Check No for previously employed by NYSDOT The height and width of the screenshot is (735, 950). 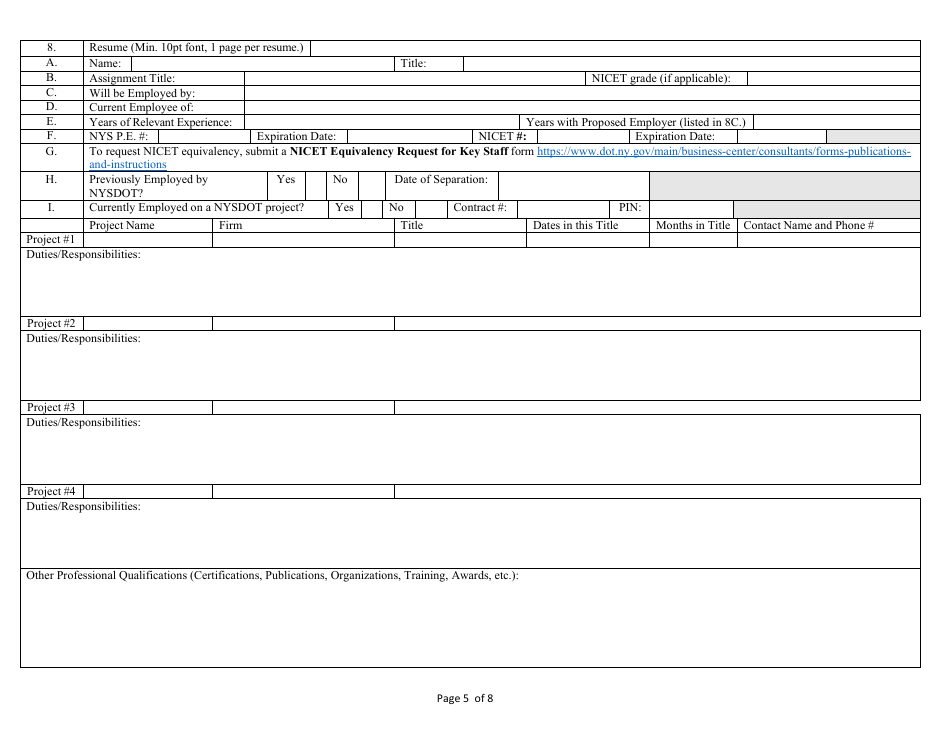click(372, 184)
